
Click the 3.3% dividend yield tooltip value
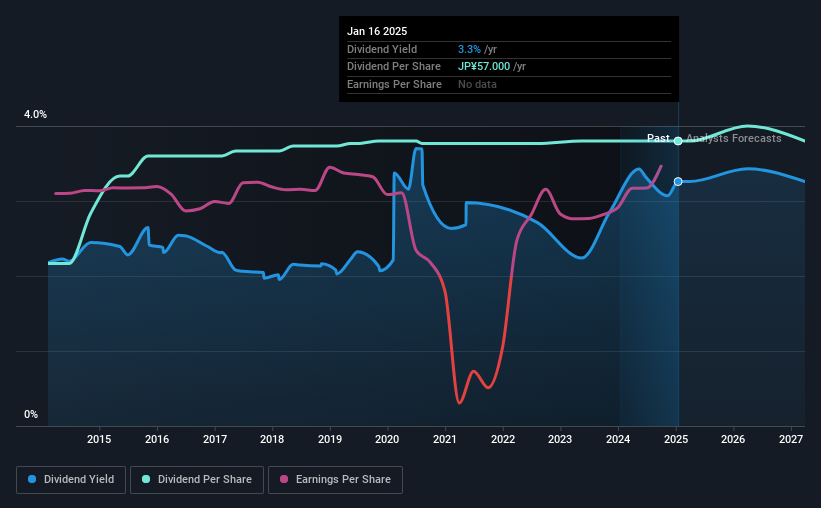point(469,49)
